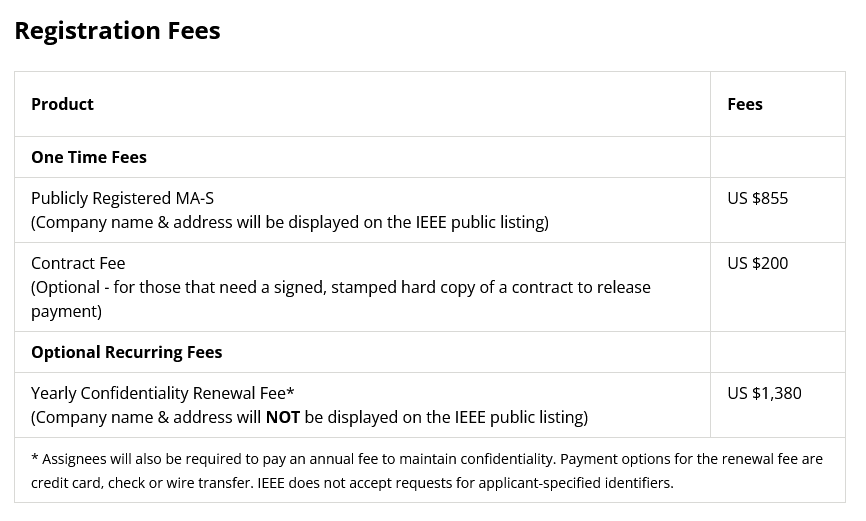Image resolution: width=866 pixels, height=521 pixels.
Task: Click the Publicly Registered MA-S product name
Action: [x=122, y=198]
